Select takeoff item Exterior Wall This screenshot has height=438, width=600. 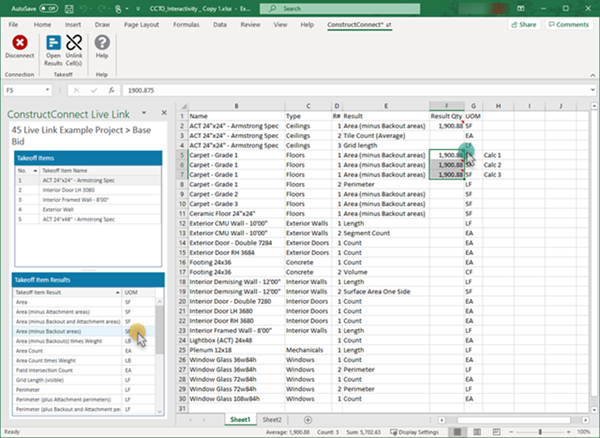pos(88,210)
